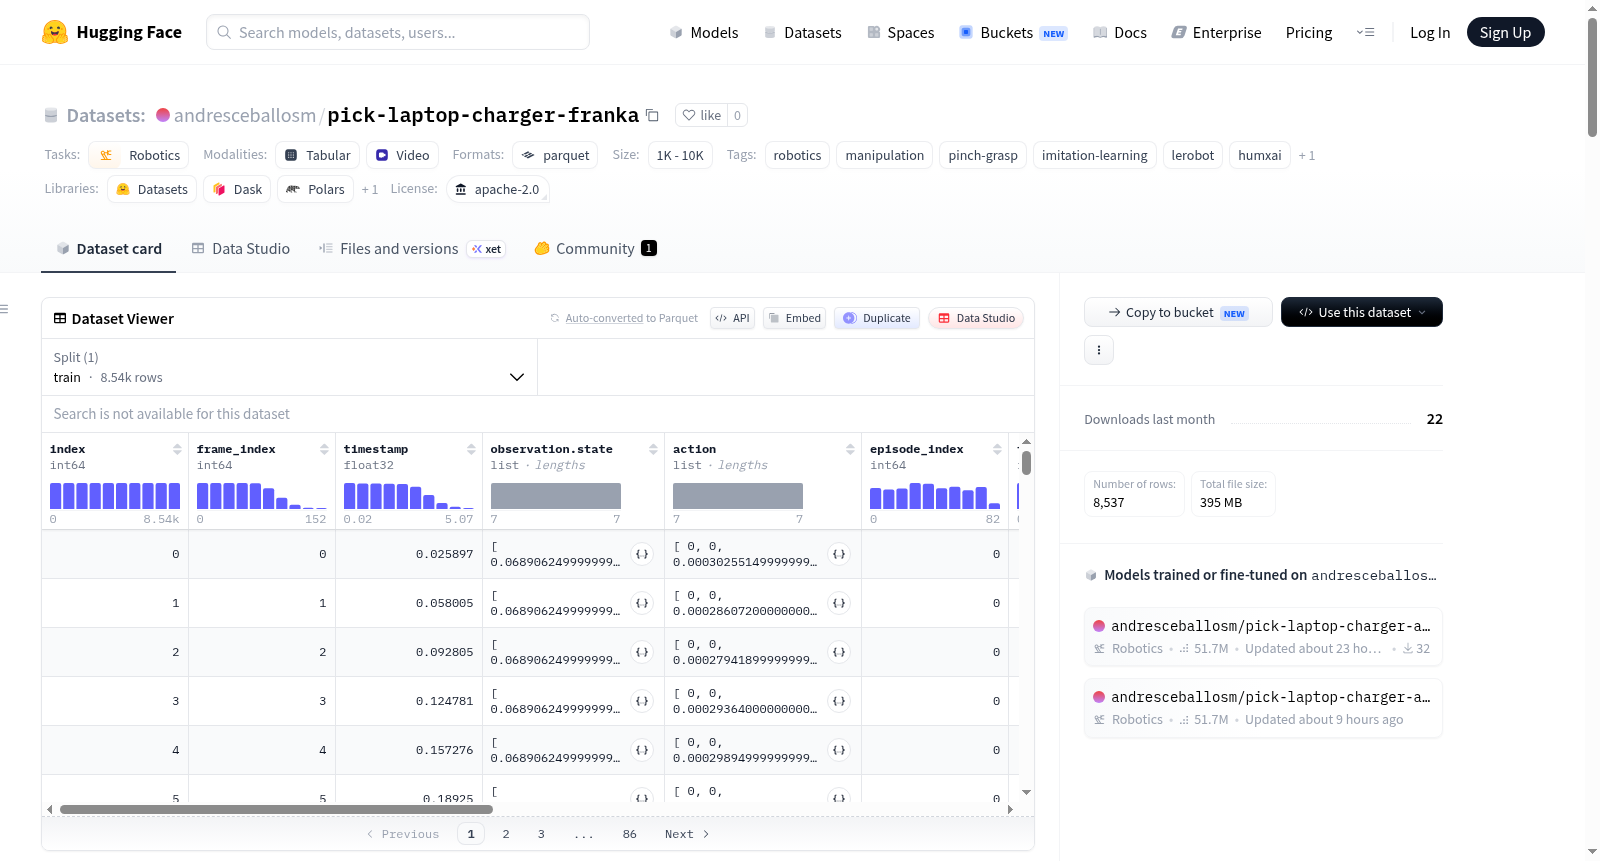Click the Robotics task tag
This screenshot has width=1600, height=861.
(141, 155)
